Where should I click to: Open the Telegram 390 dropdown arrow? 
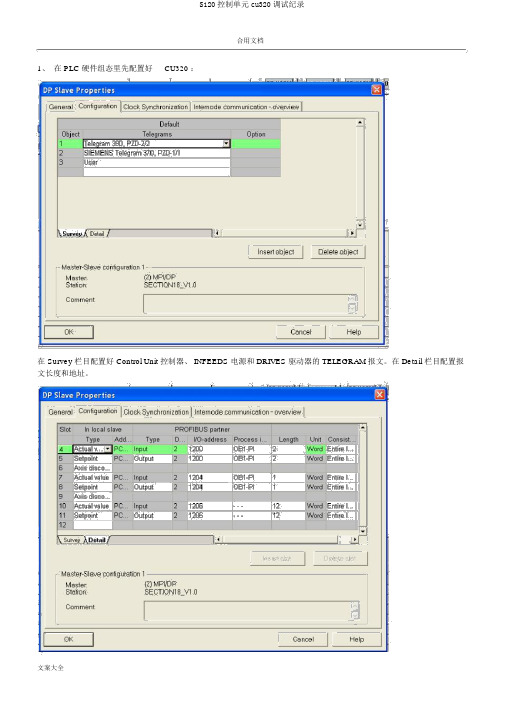click(226, 143)
